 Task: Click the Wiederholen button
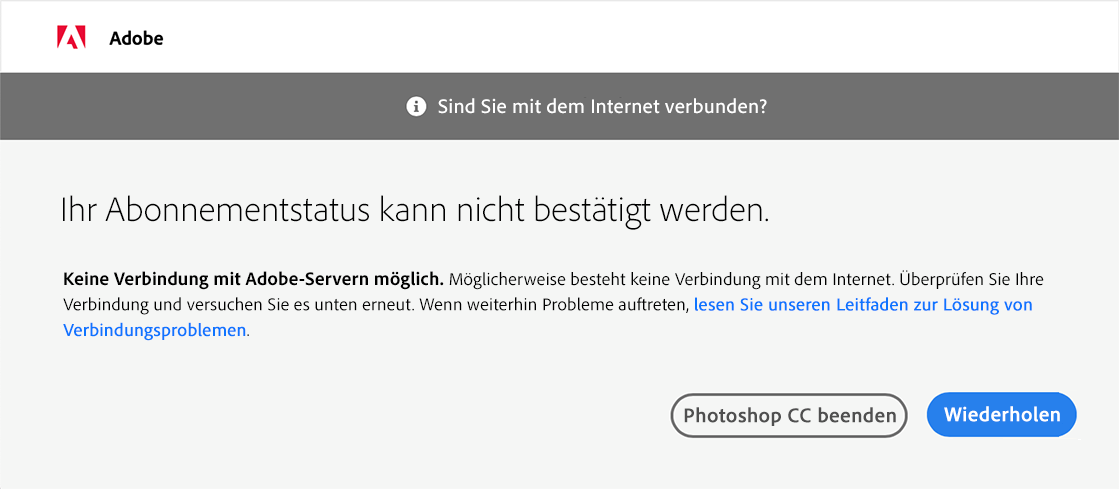click(1001, 415)
